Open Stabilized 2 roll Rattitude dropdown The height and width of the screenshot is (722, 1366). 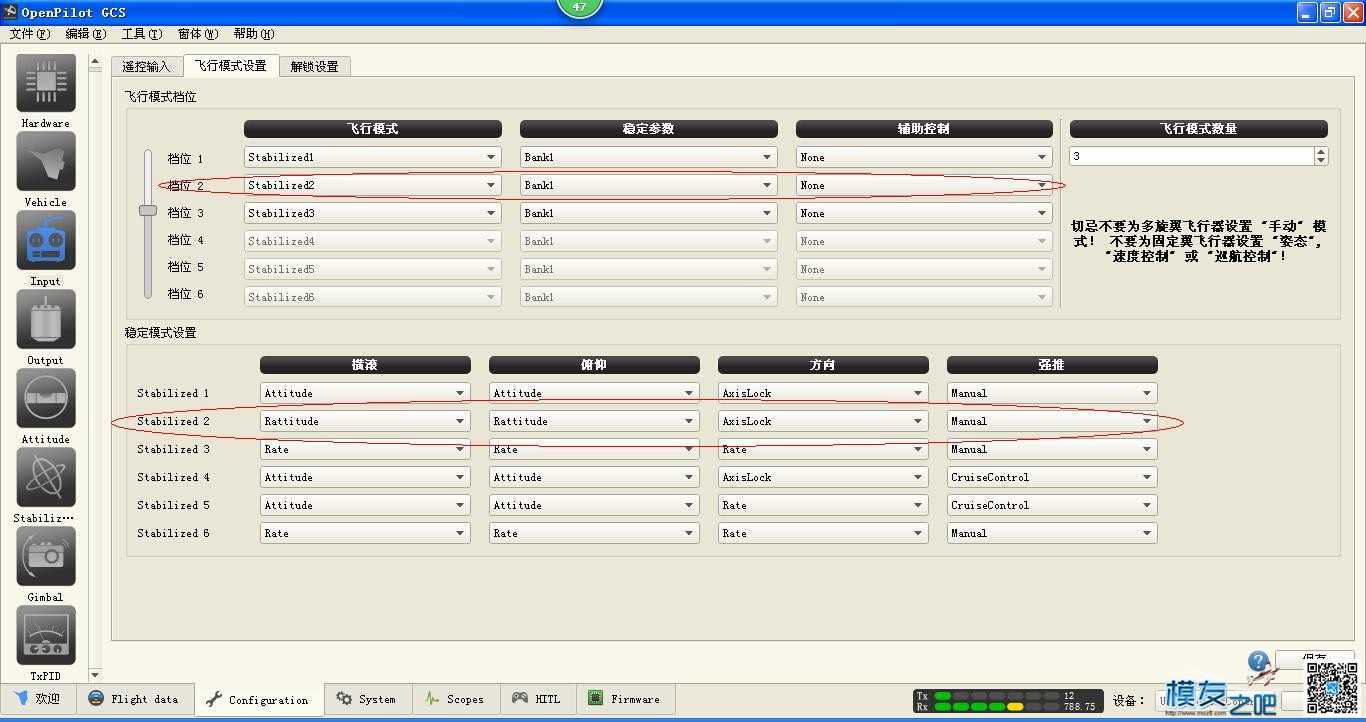coord(365,421)
